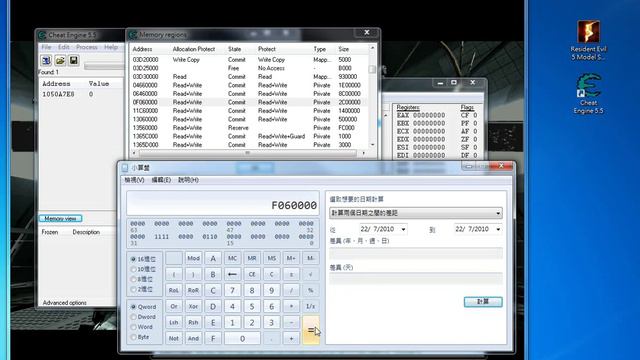The width and height of the screenshot is (640, 360).
Task: Select the 16進位 hexadecimal radio button
Action: 133,259
